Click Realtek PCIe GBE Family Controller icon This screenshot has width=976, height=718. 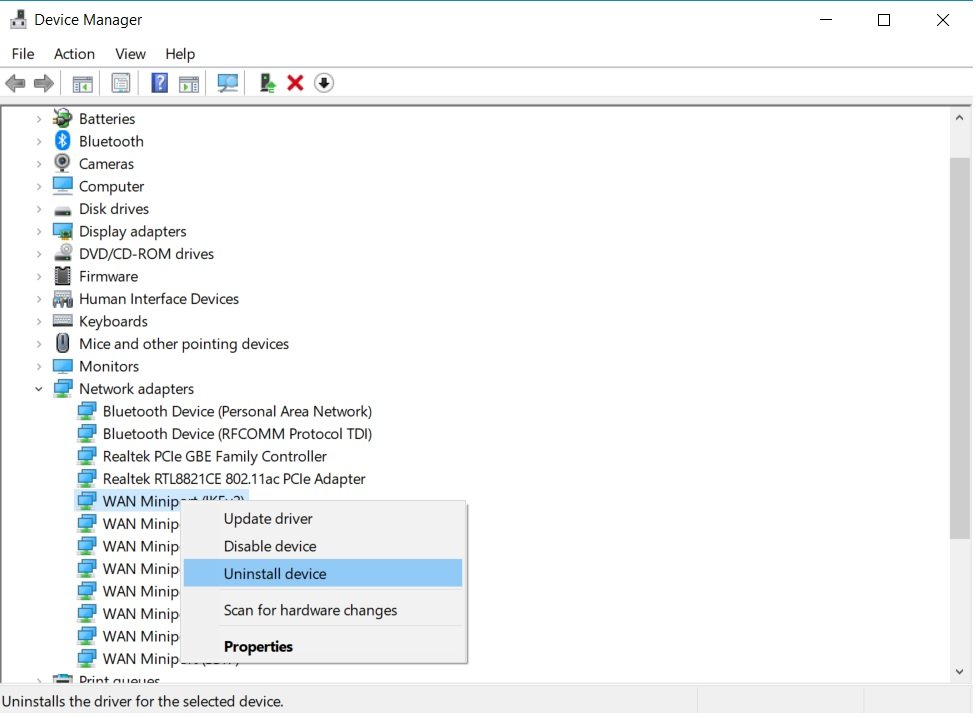point(87,455)
